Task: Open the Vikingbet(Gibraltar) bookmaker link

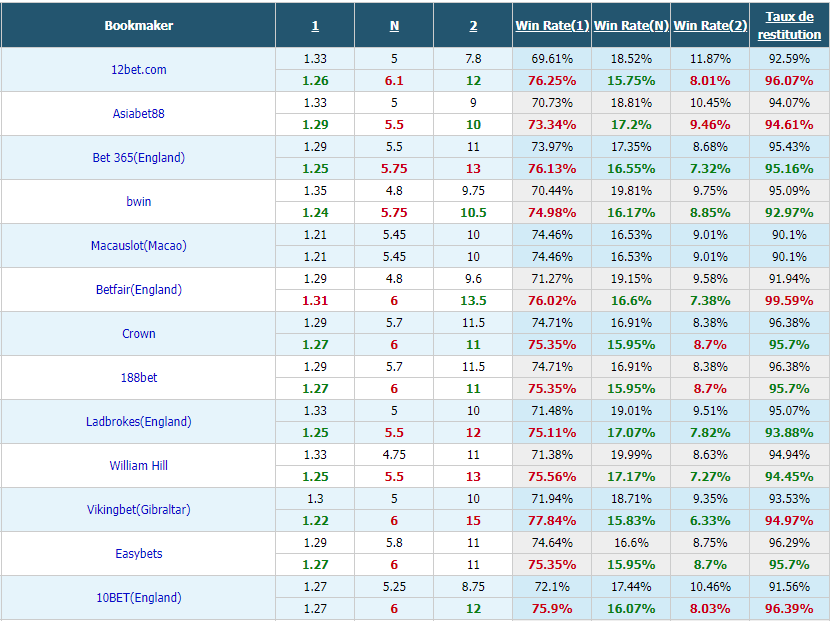Action: 139,509
